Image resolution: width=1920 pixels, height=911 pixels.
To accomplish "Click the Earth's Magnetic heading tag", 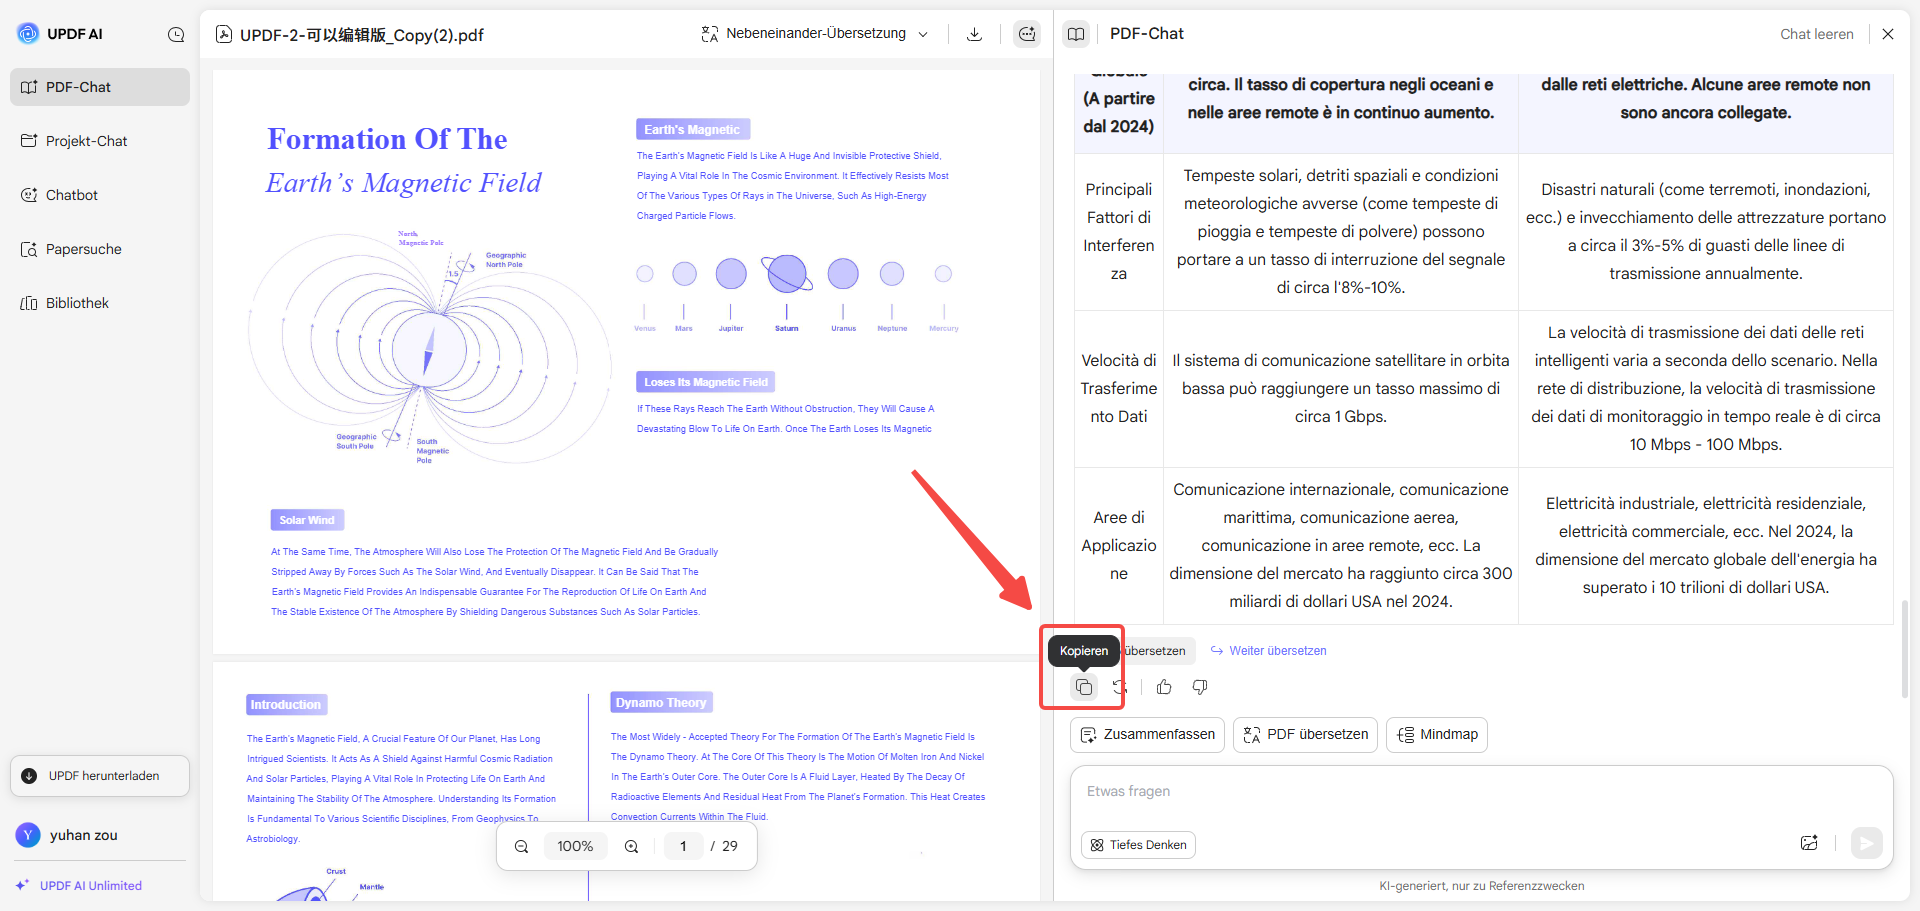I will point(693,130).
